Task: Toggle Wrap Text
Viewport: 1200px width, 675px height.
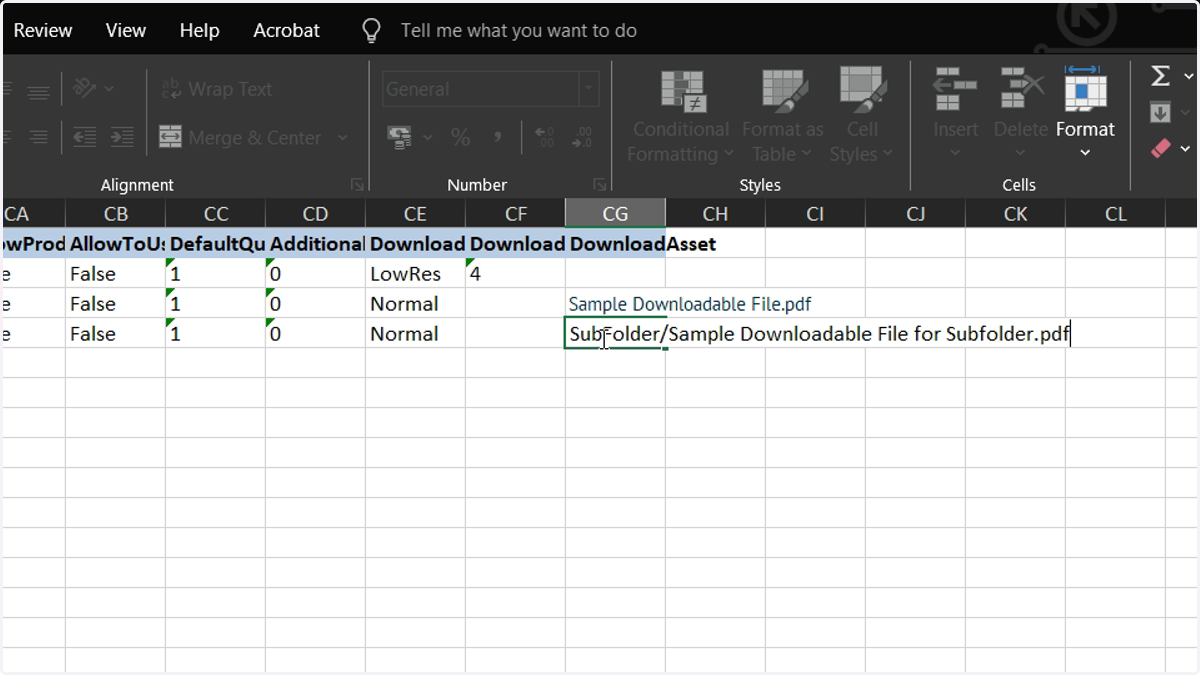Action: tap(216, 89)
